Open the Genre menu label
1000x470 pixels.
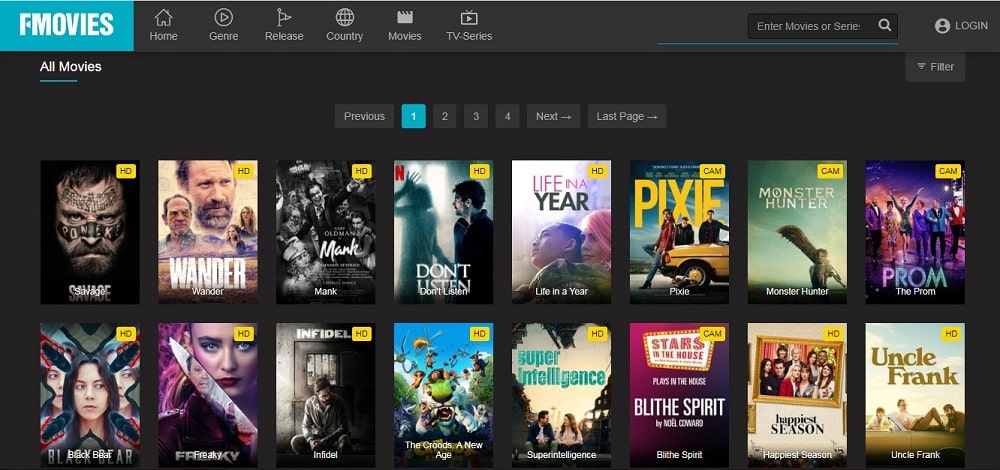coord(223,36)
